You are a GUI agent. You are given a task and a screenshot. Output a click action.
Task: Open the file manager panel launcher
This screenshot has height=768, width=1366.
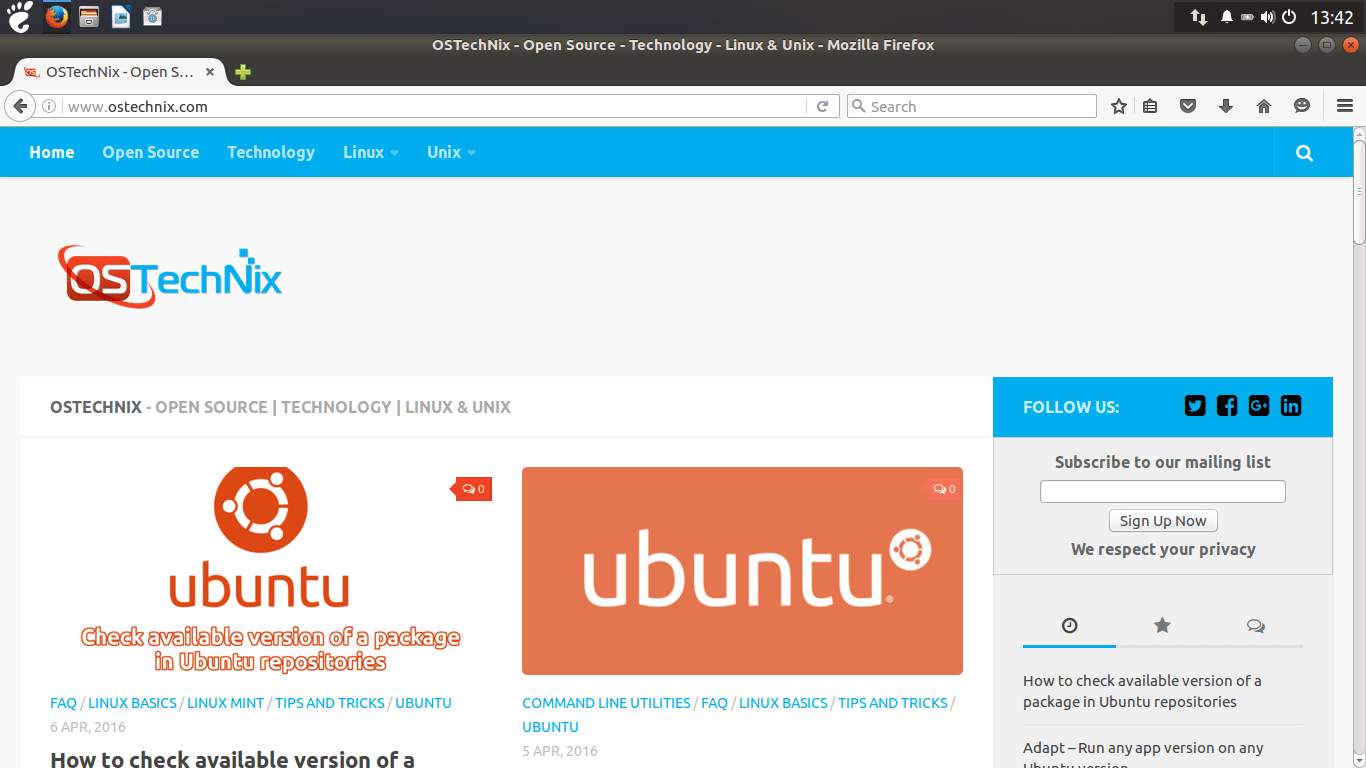89,17
